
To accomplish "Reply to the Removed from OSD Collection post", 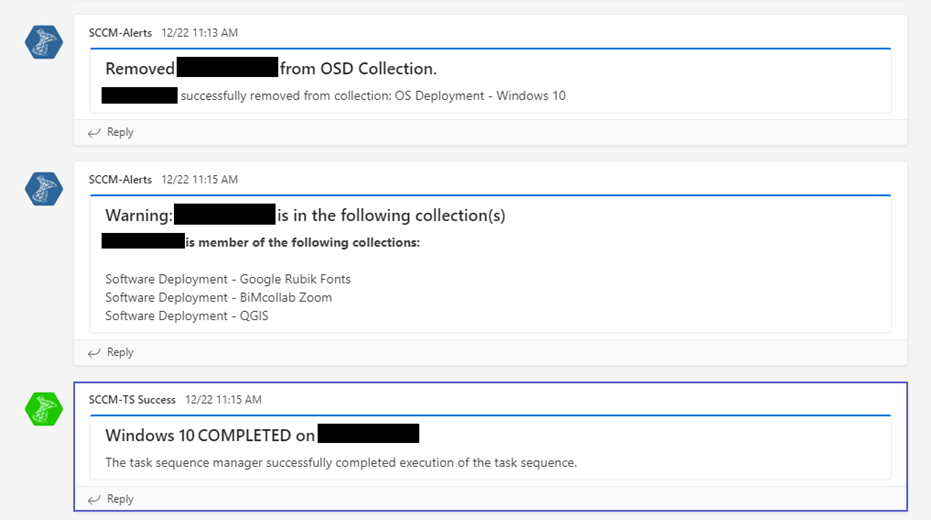I will [x=120, y=132].
